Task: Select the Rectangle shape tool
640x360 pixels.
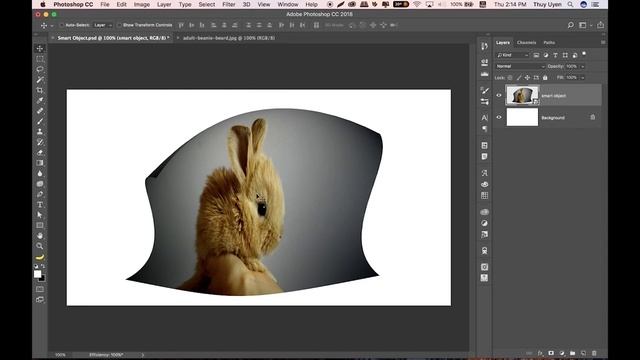Action: click(40, 225)
